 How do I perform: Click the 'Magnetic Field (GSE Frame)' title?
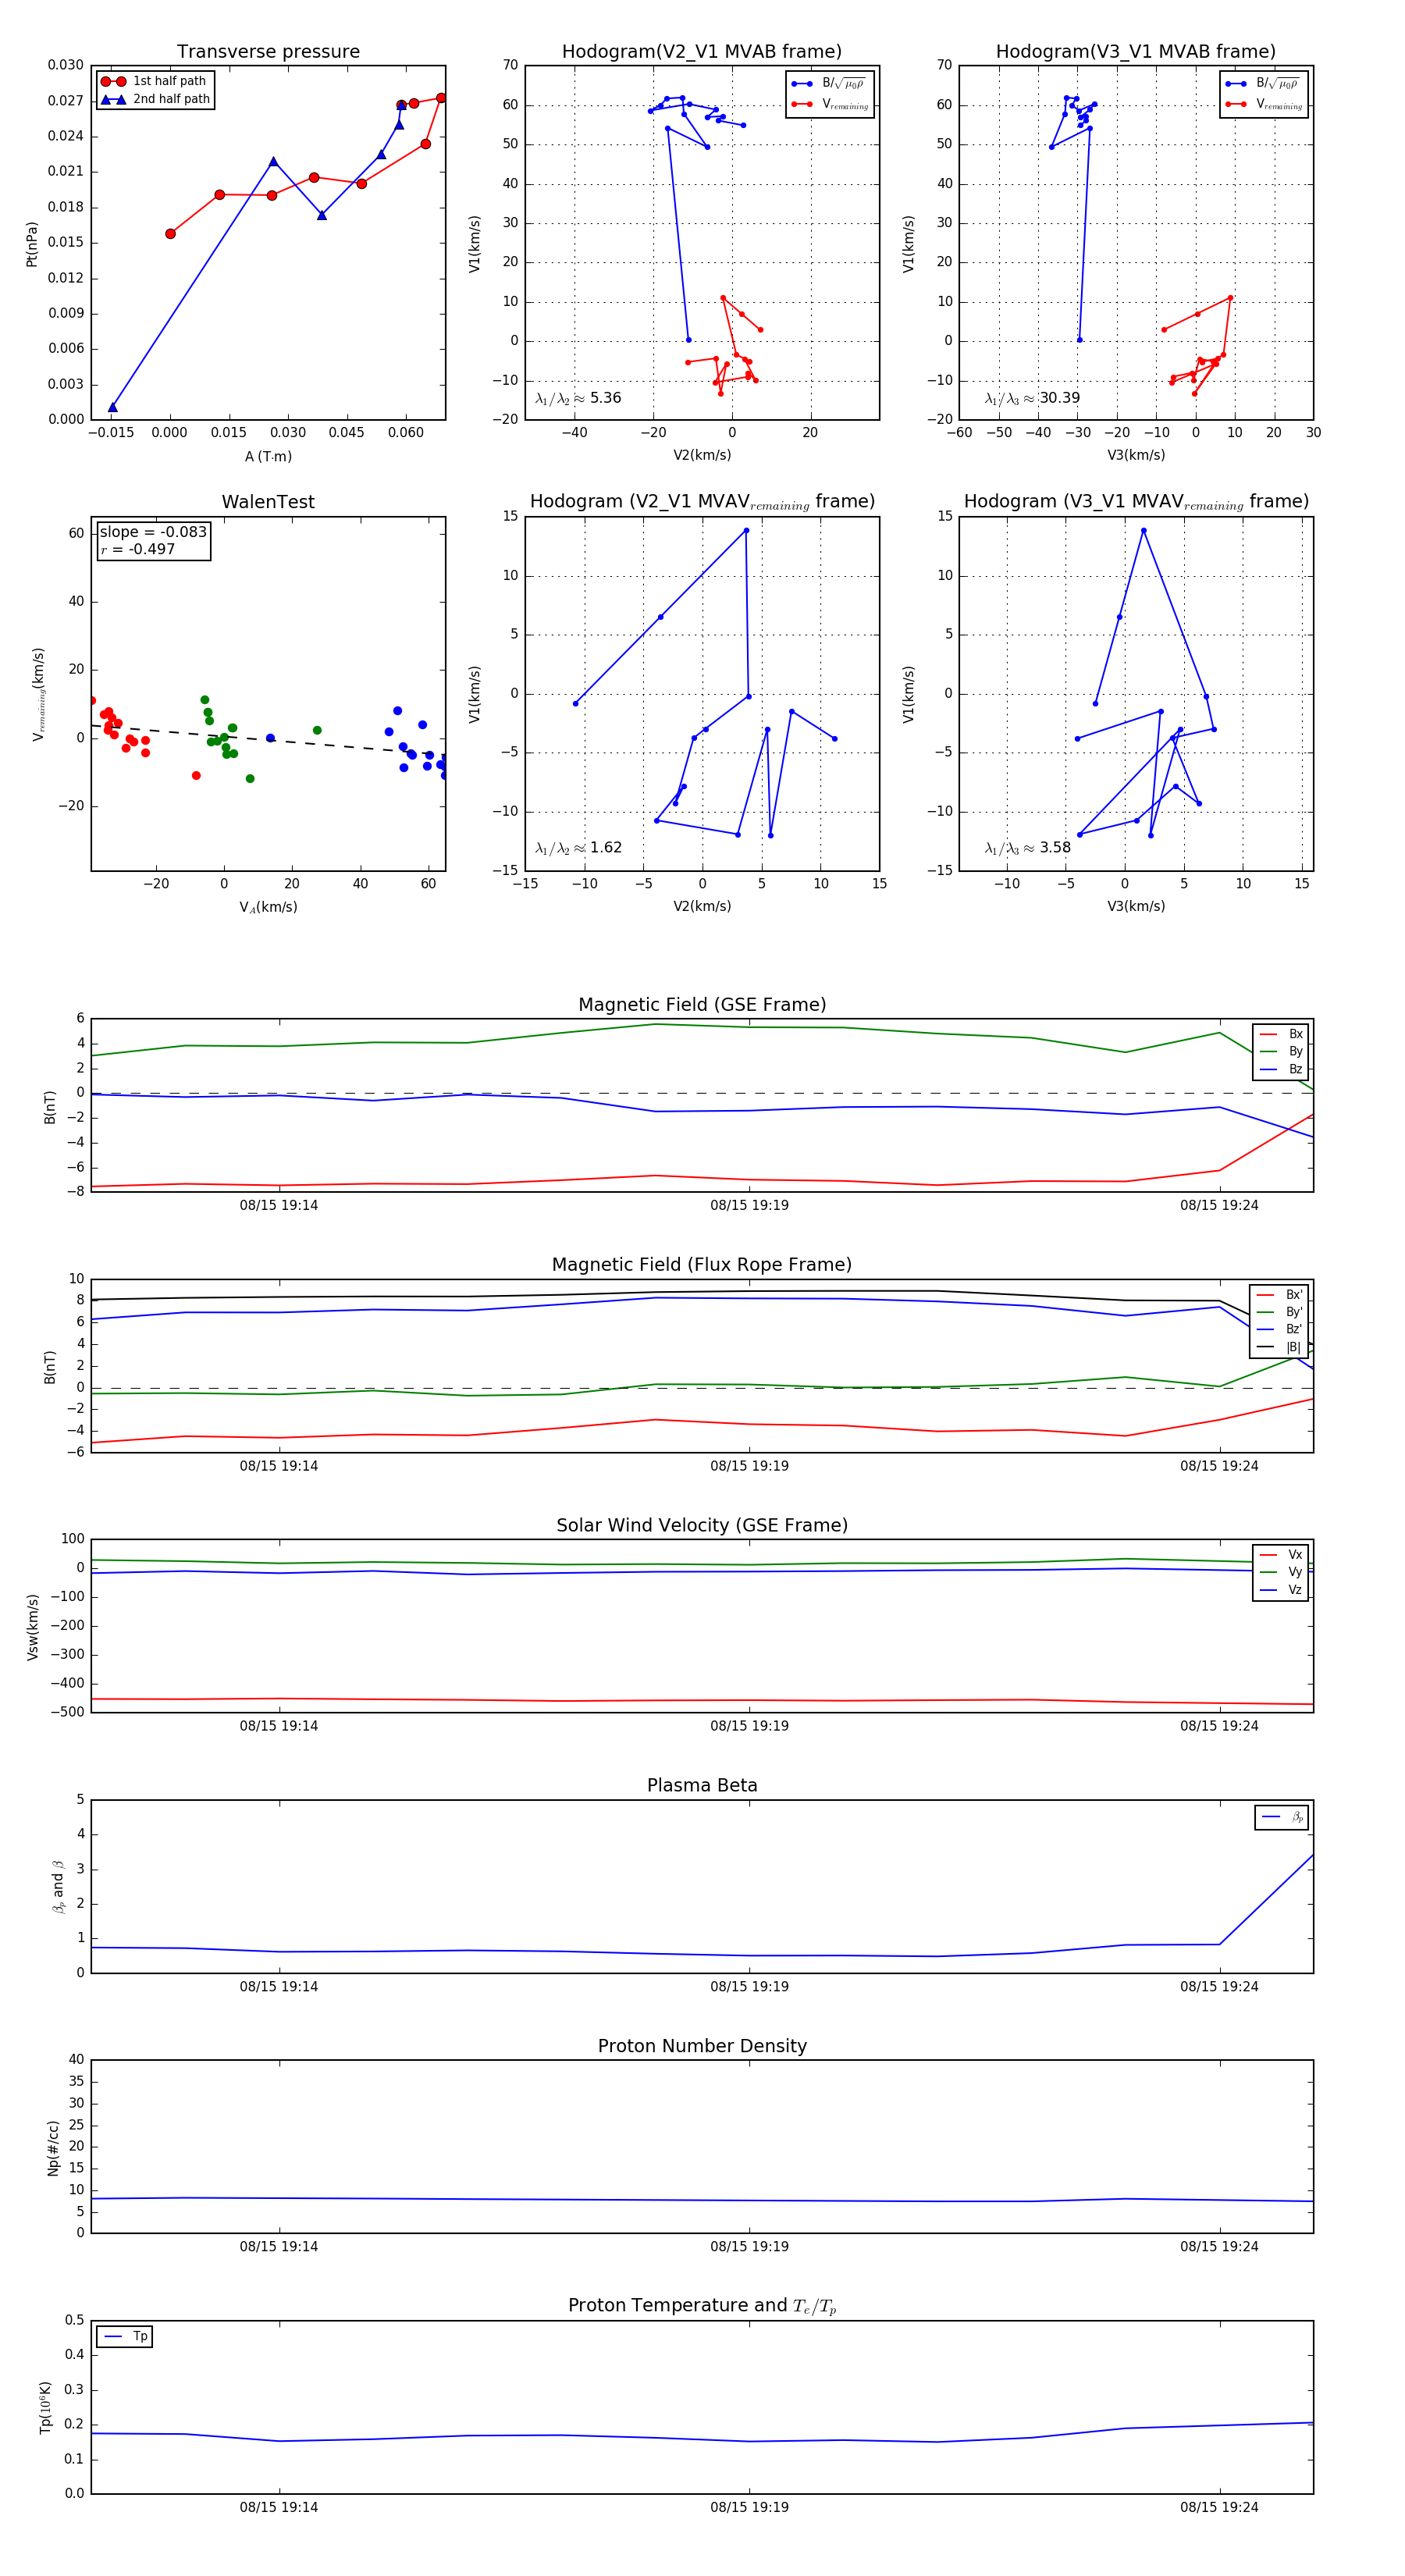tap(702, 1005)
